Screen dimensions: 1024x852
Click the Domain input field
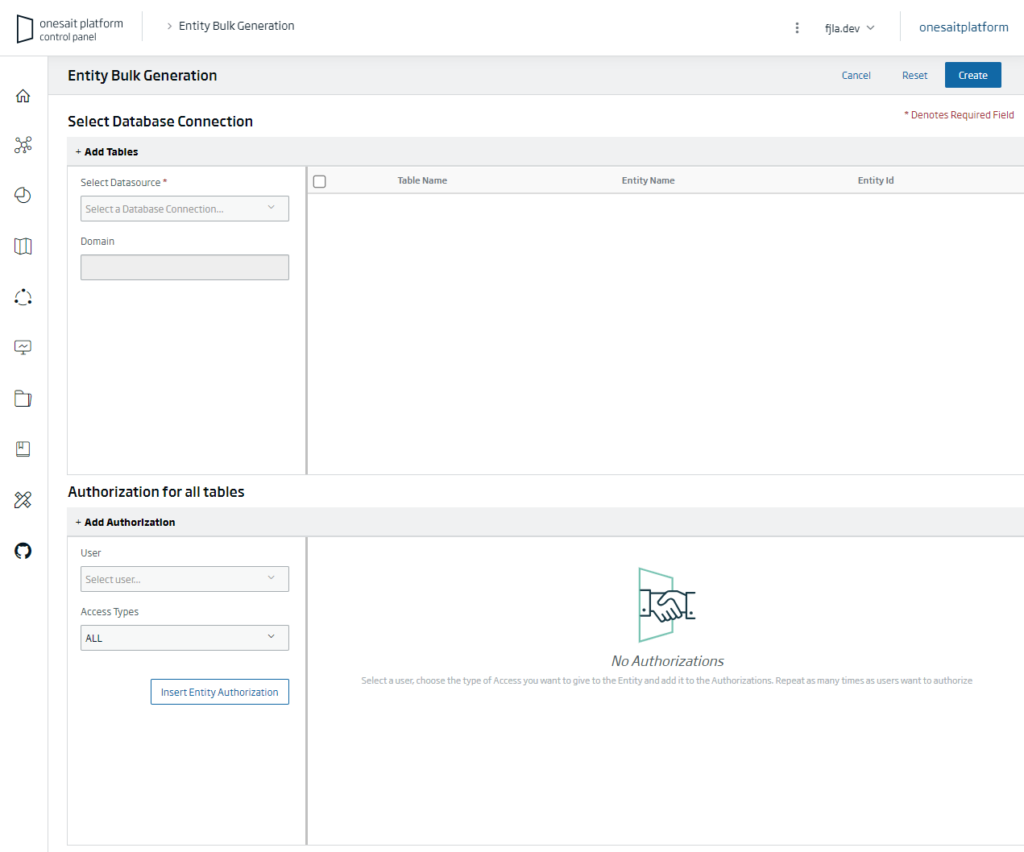185,267
